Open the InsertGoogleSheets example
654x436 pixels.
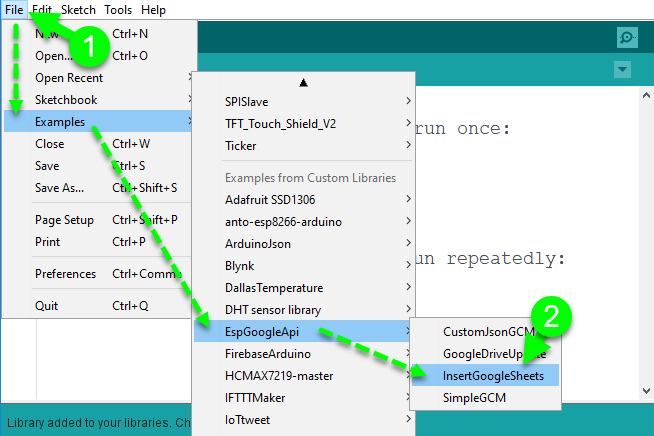pyautogui.click(x=485, y=376)
